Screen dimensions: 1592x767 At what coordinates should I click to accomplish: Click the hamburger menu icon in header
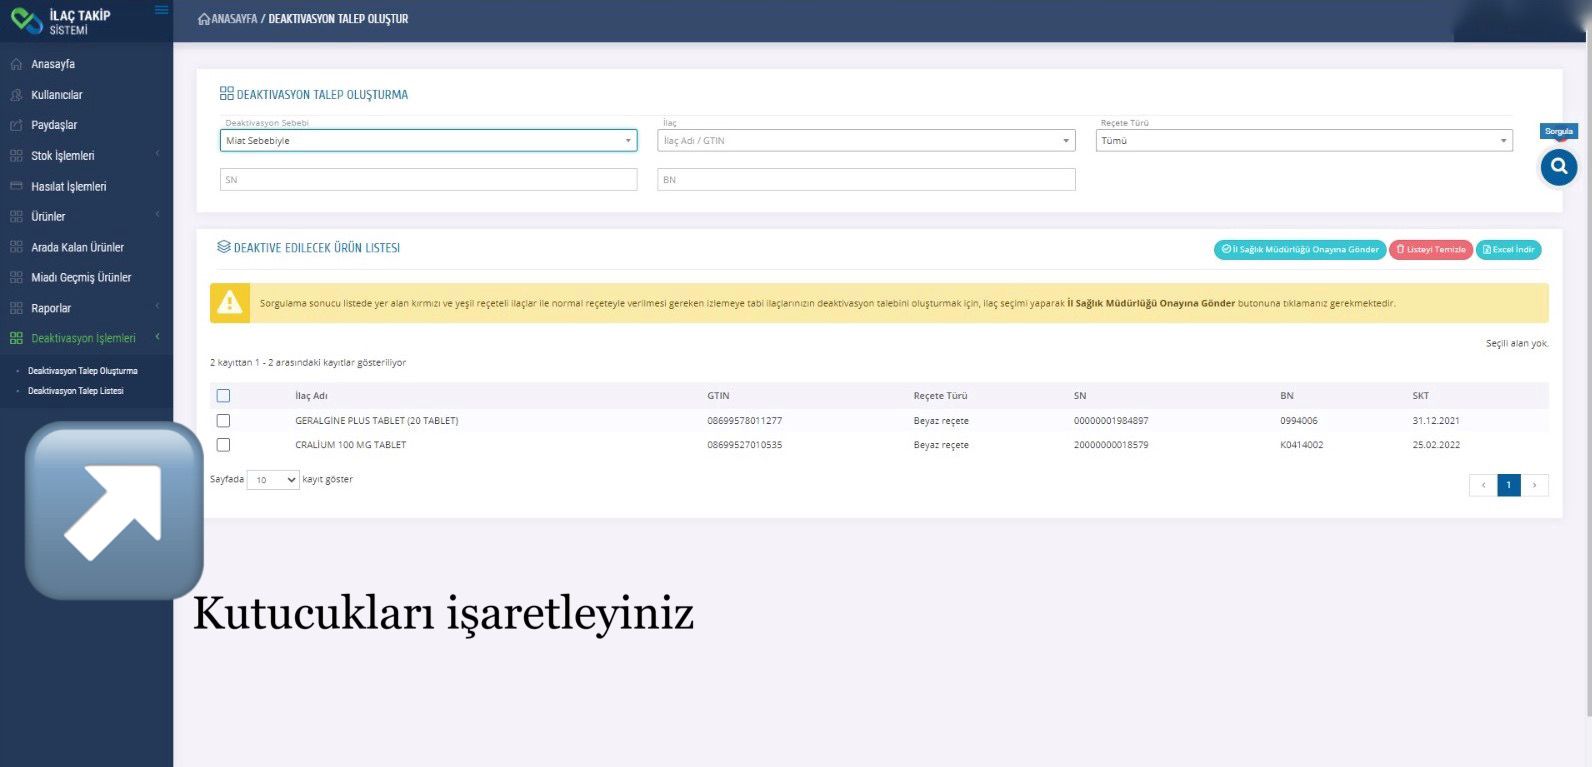pos(161,11)
